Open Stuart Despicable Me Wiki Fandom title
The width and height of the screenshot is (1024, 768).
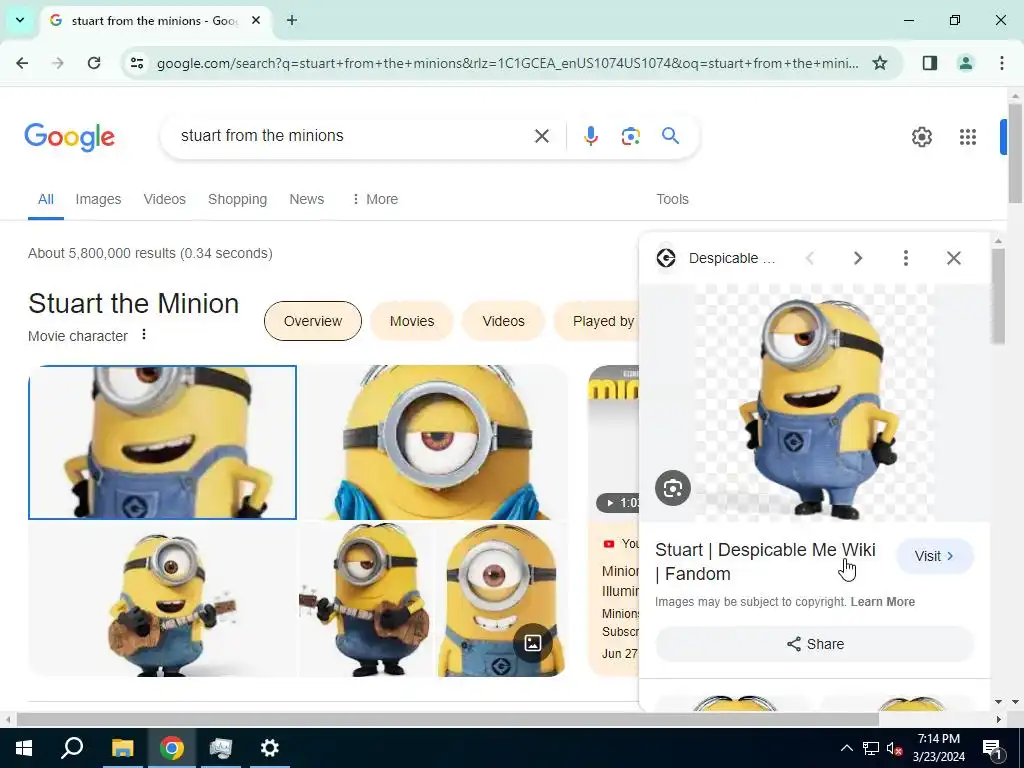coord(765,562)
